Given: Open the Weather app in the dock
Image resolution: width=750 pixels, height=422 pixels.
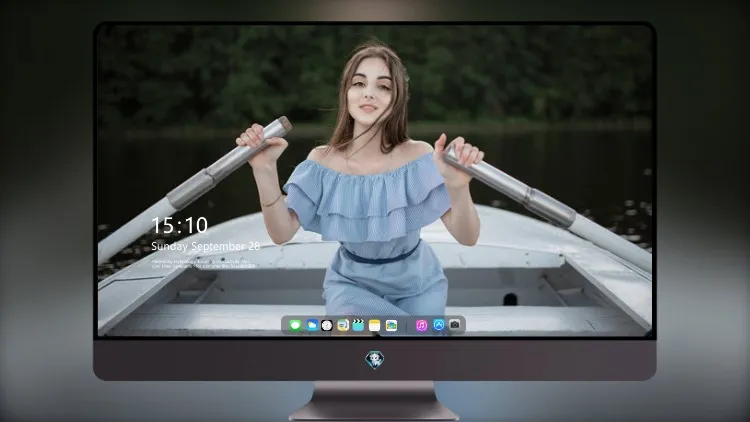Looking at the screenshot, I should click(312, 325).
